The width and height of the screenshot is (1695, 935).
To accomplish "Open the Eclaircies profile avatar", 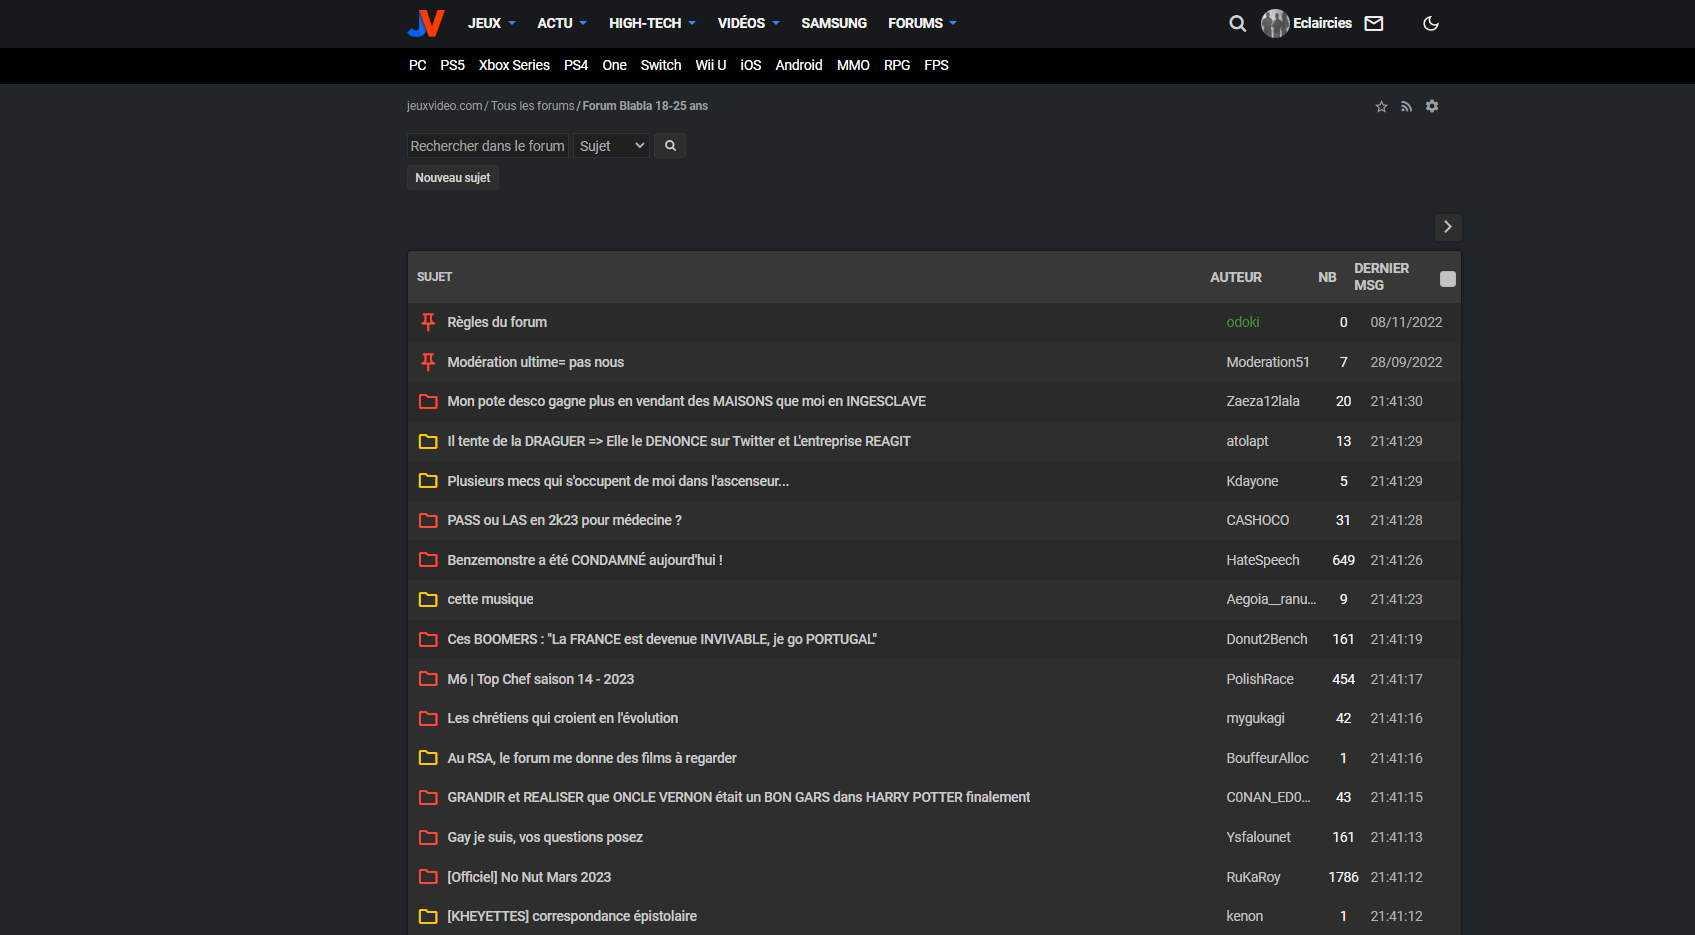I will 1274,23.
